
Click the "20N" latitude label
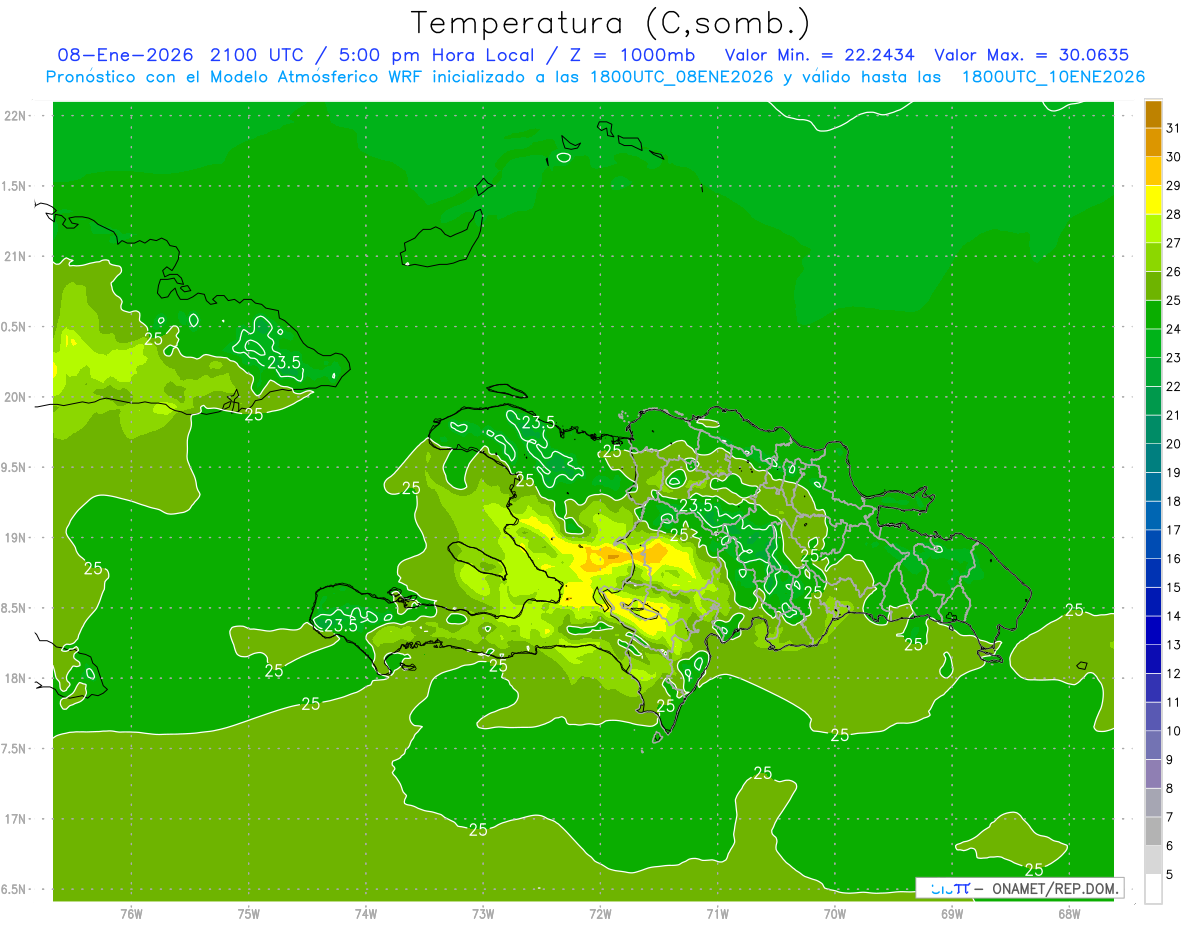point(16,397)
